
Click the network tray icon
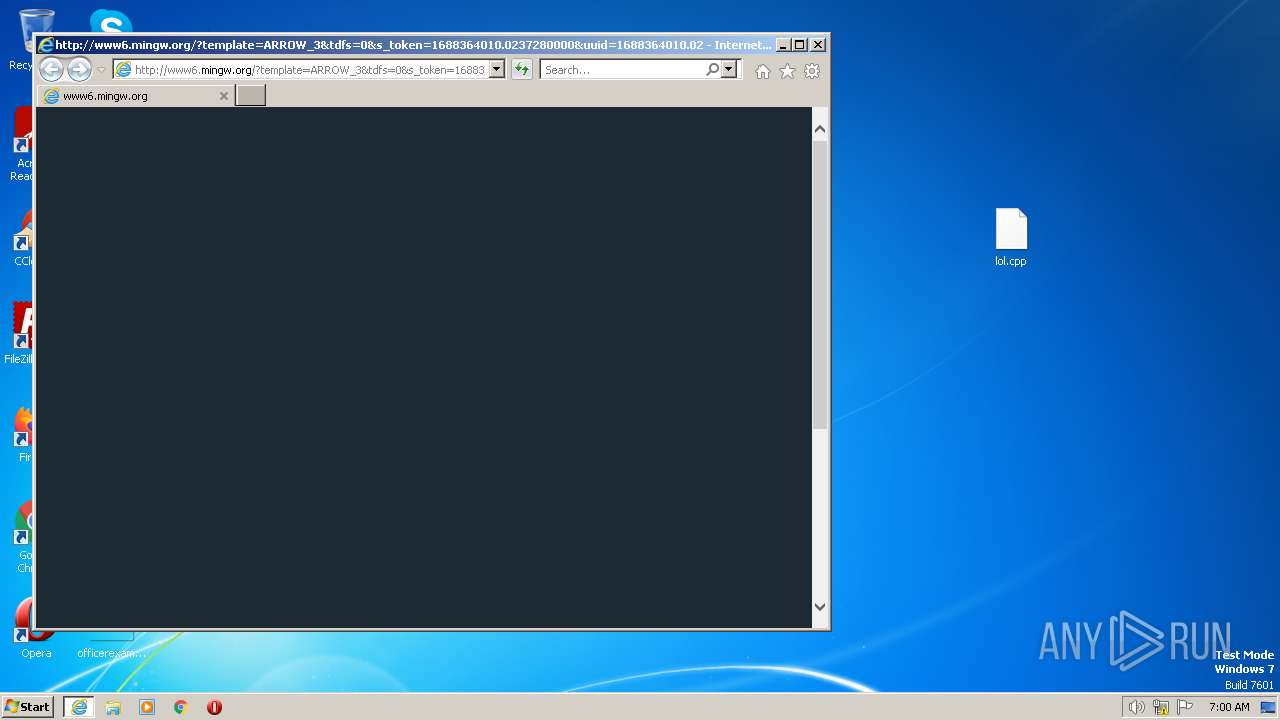1161,707
